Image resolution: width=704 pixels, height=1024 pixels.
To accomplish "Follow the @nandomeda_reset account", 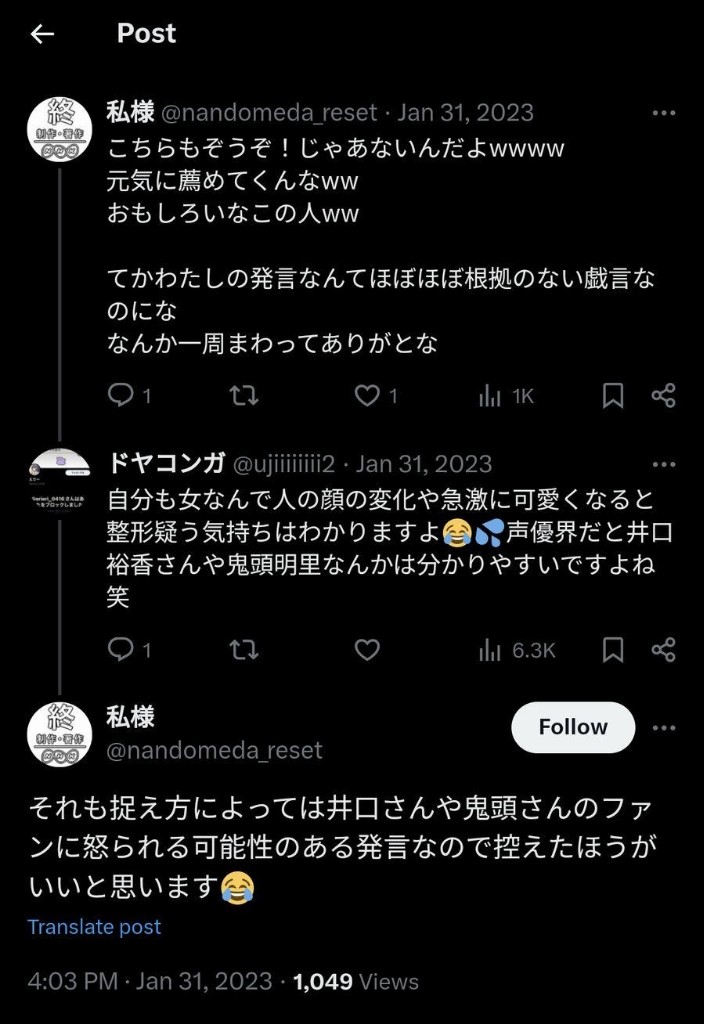I will coord(573,727).
